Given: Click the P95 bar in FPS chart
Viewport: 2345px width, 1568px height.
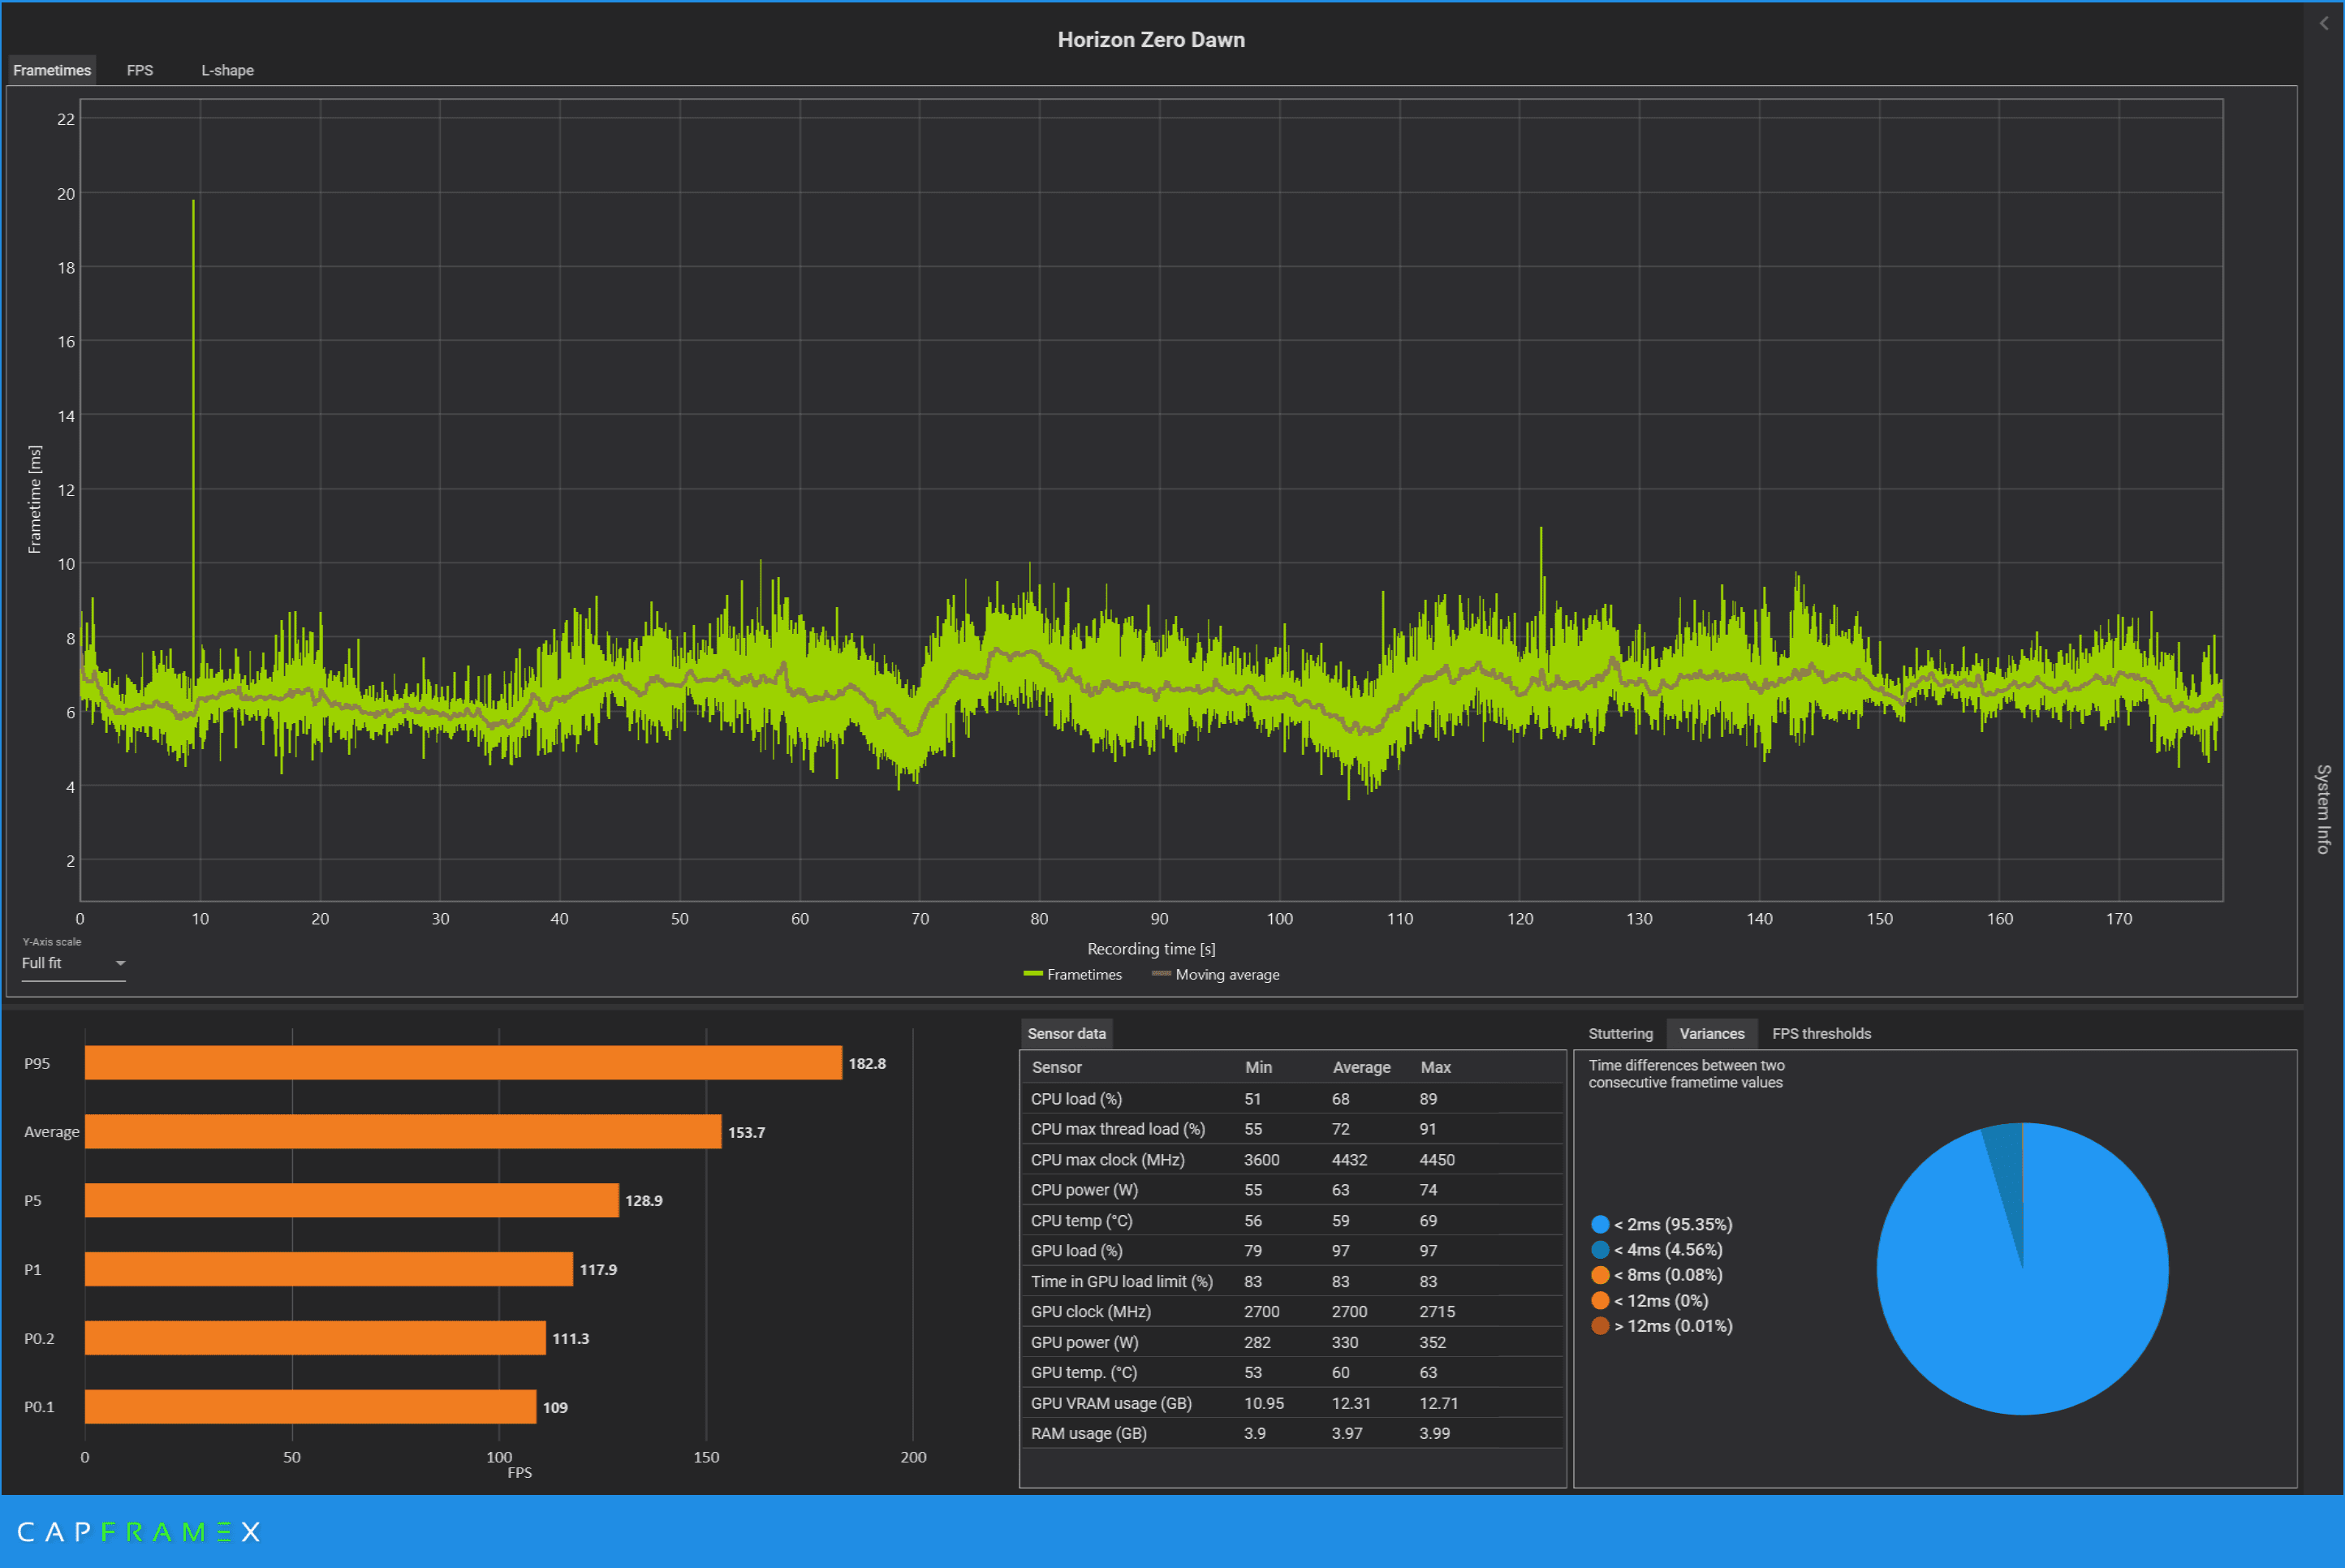Looking at the screenshot, I should coord(463,1063).
